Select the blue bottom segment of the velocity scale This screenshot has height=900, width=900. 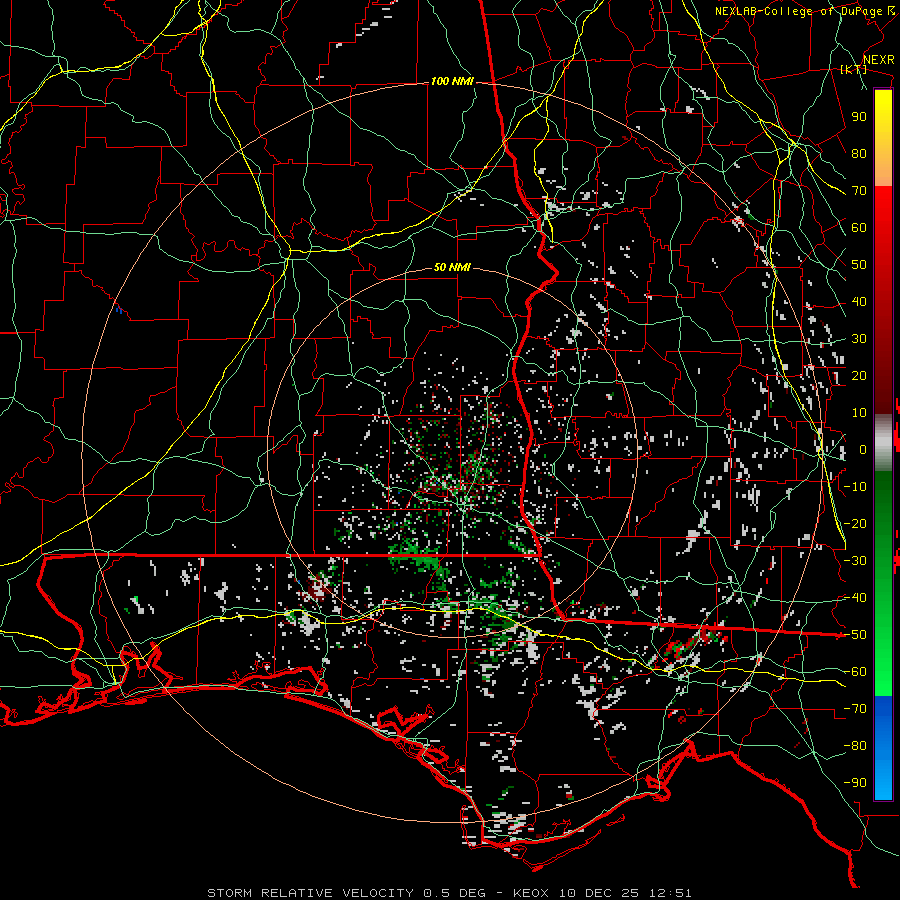point(883,748)
